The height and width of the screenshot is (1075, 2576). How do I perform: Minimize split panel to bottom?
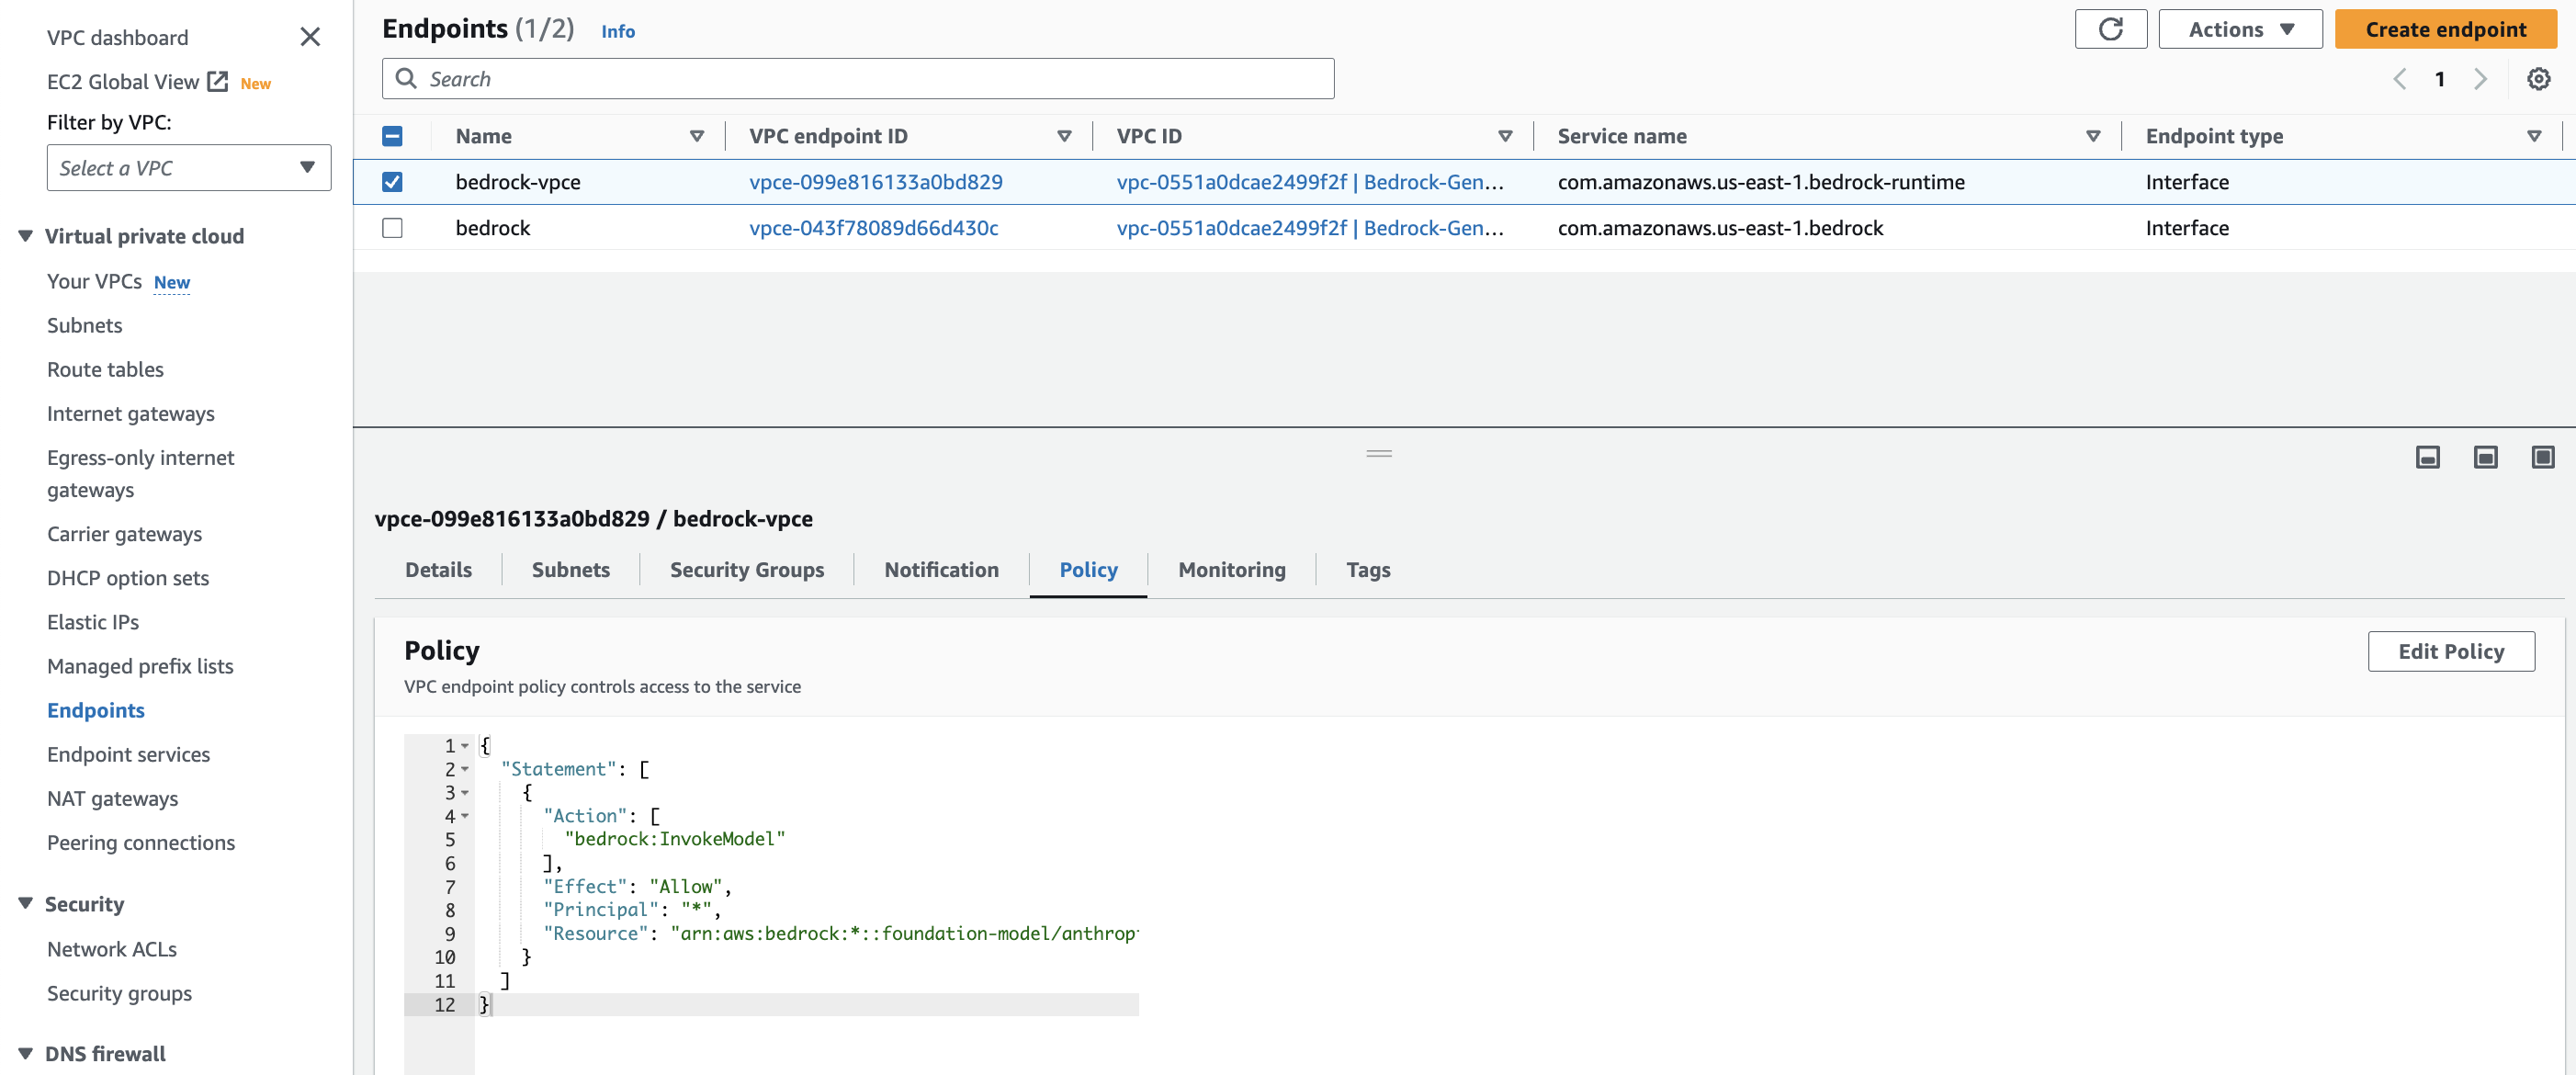pyautogui.click(x=2427, y=457)
